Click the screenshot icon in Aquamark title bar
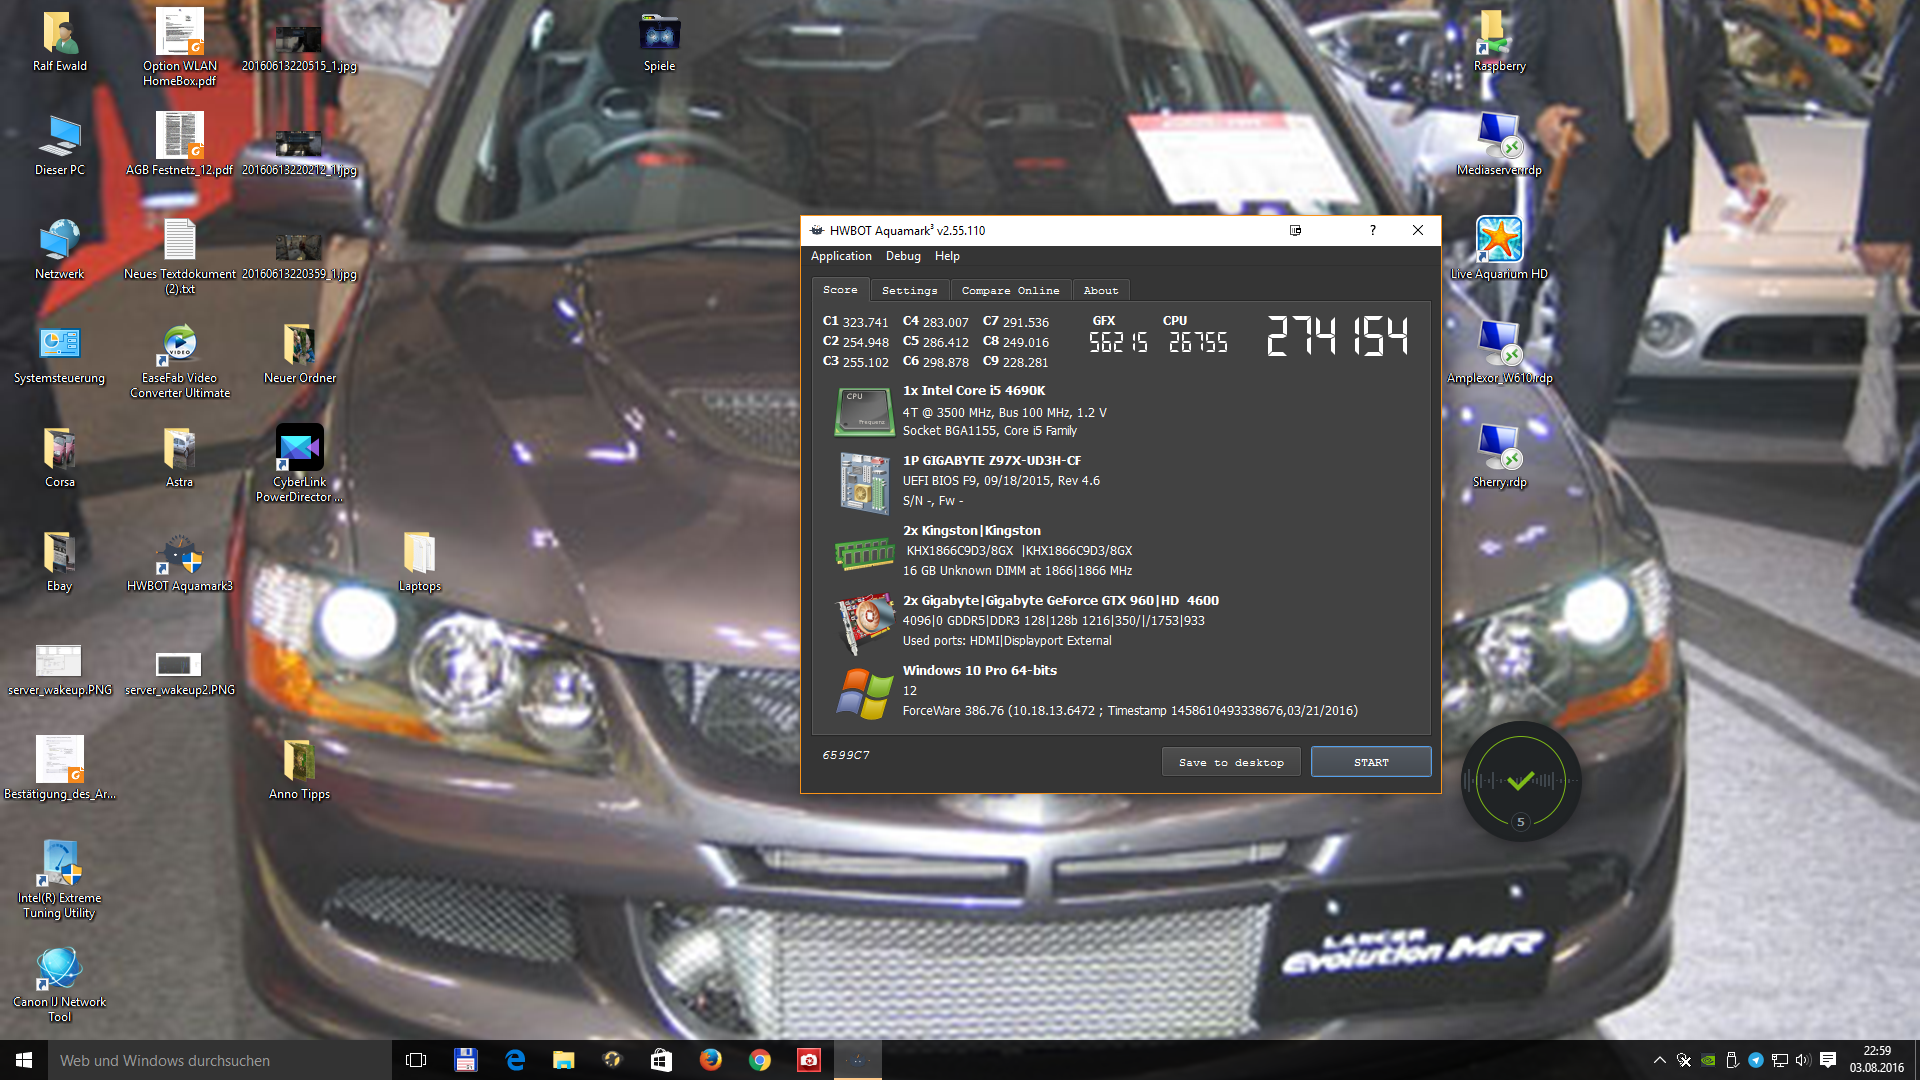 tap(1295, 230)
